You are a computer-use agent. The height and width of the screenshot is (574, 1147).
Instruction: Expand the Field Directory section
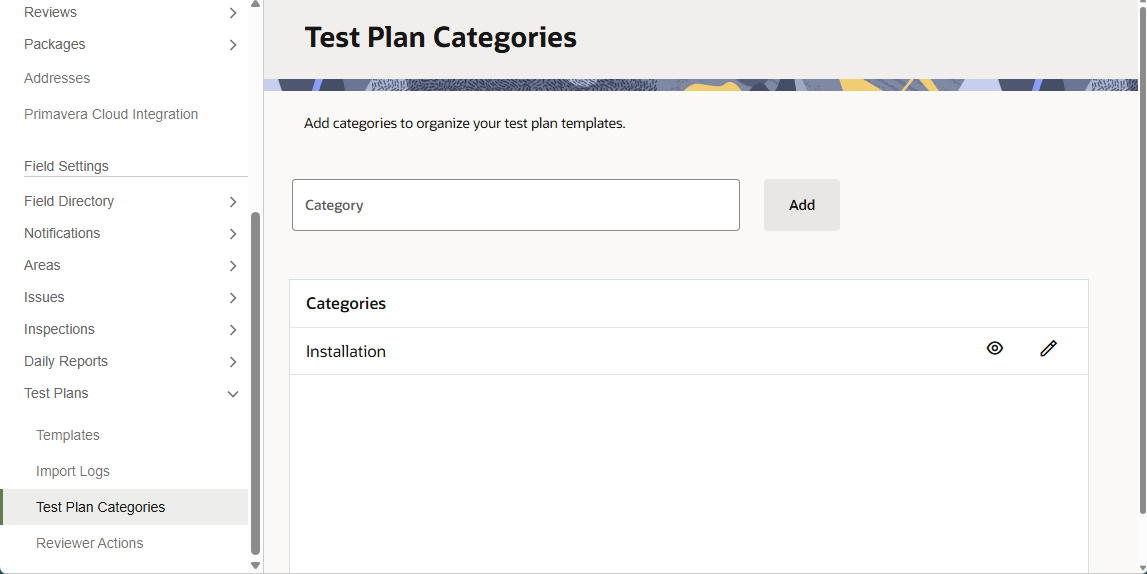tap(233, 202)
